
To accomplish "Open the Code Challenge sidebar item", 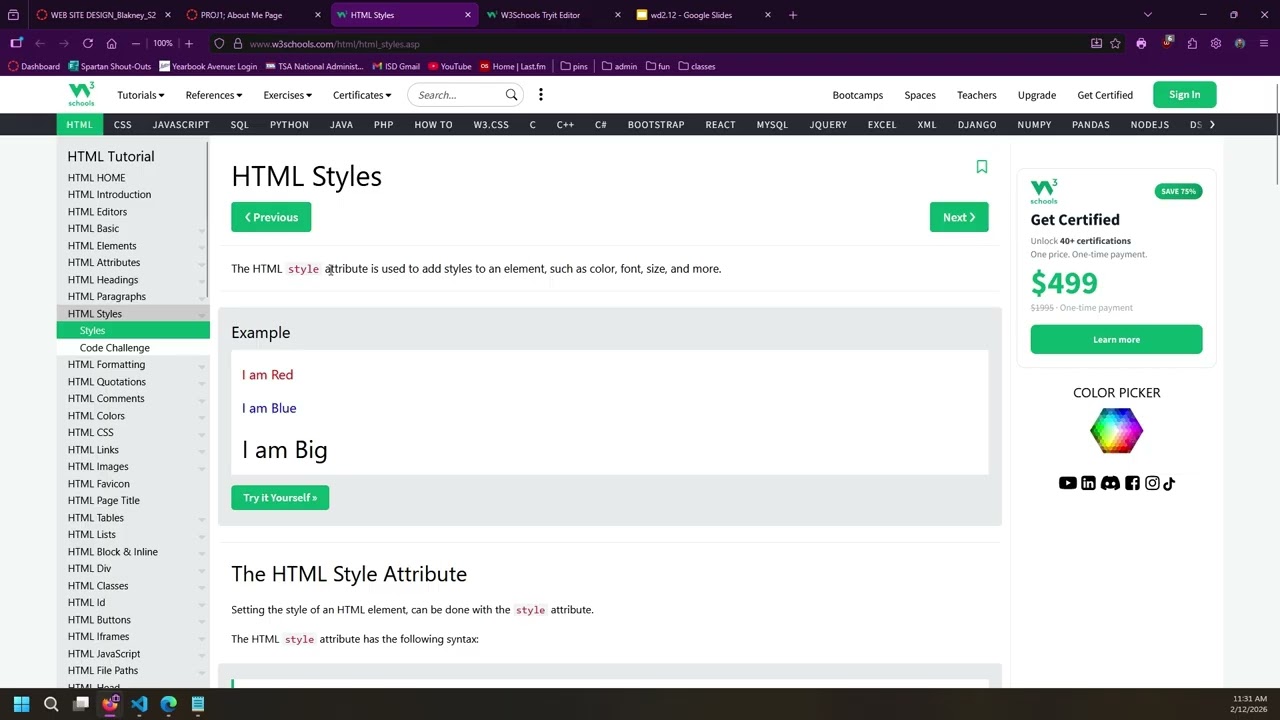I will 115,348.
